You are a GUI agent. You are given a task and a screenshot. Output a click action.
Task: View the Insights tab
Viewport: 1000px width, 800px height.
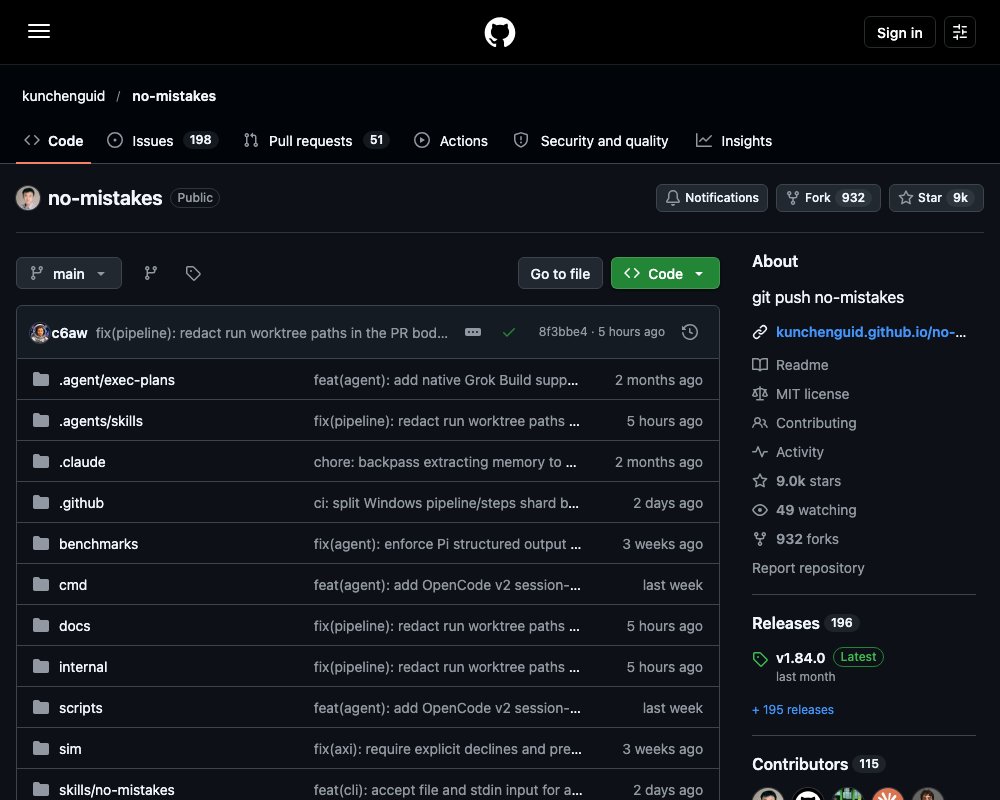tap(733, 141)
